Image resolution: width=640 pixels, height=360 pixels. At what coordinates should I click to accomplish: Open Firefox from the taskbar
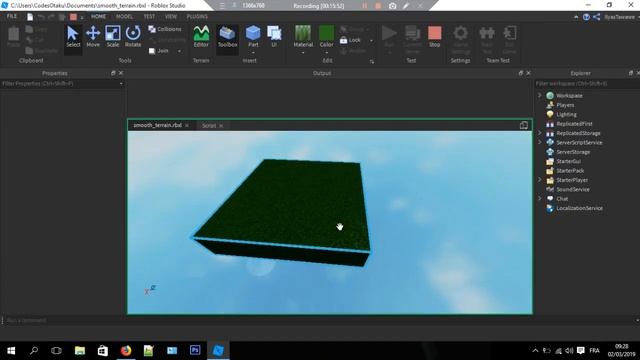(126, 351)
